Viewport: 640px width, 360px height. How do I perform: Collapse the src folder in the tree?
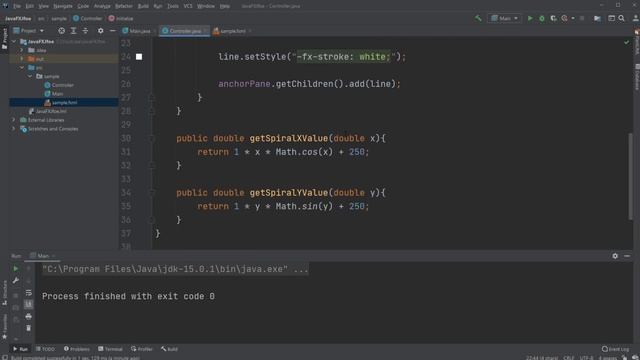coord(22,68)
